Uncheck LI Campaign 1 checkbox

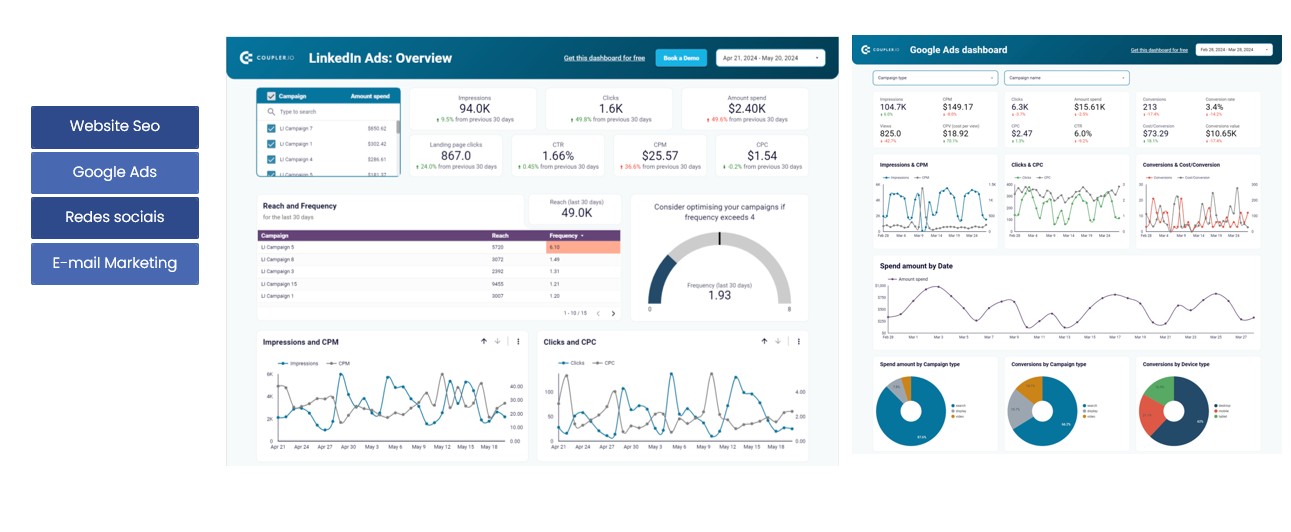pos(271,144)
